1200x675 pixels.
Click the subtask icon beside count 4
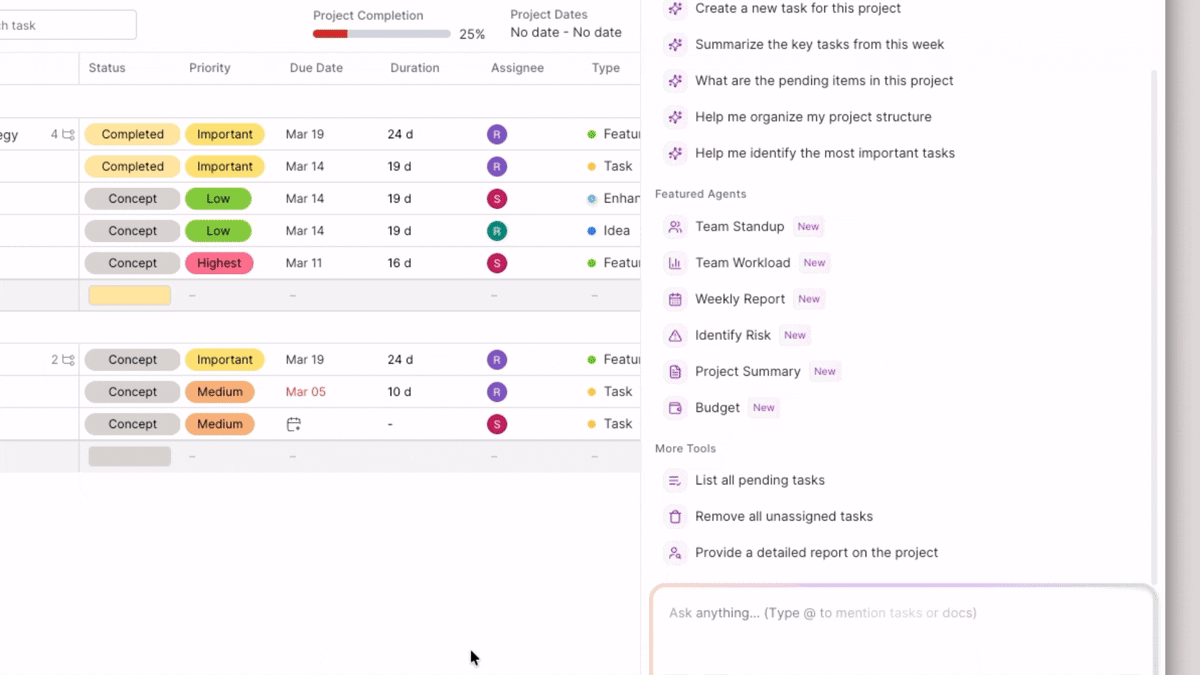(x=68, y=134)
